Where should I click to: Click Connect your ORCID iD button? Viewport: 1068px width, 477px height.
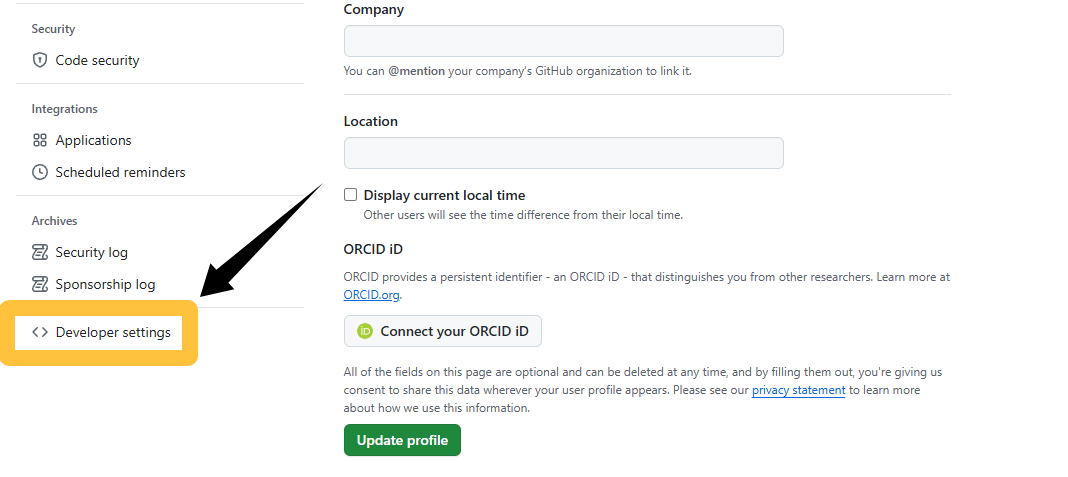(x=443, y=331)
